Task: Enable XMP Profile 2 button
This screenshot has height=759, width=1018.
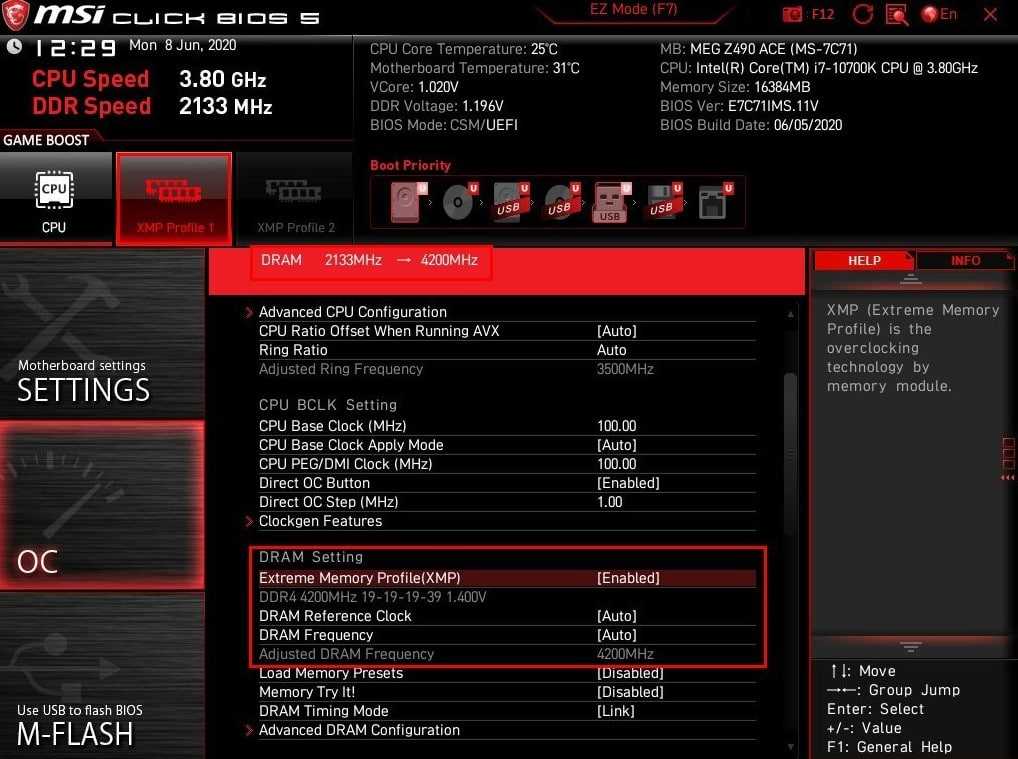Action: click(x=295, y=199)
